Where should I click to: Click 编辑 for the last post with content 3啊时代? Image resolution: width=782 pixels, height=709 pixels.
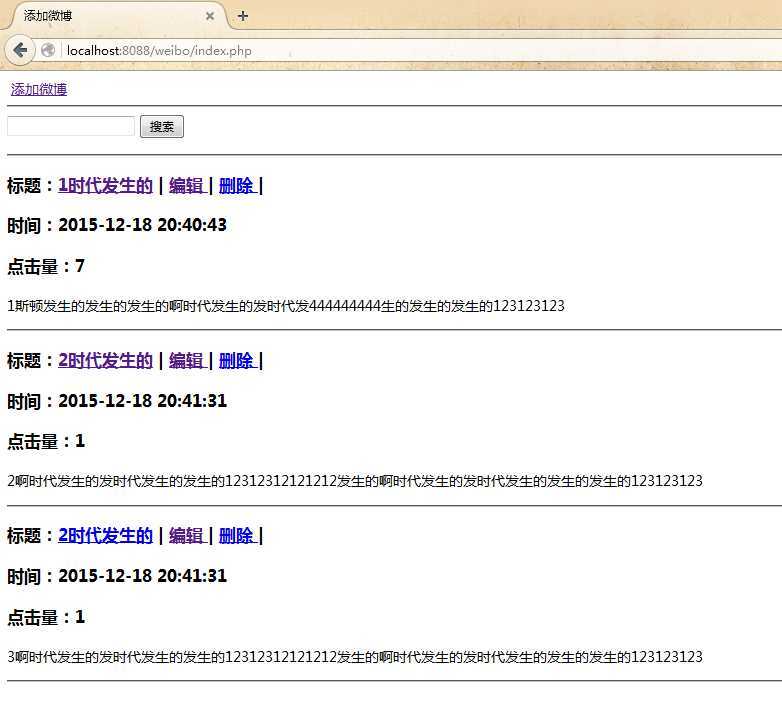point(187,535)
